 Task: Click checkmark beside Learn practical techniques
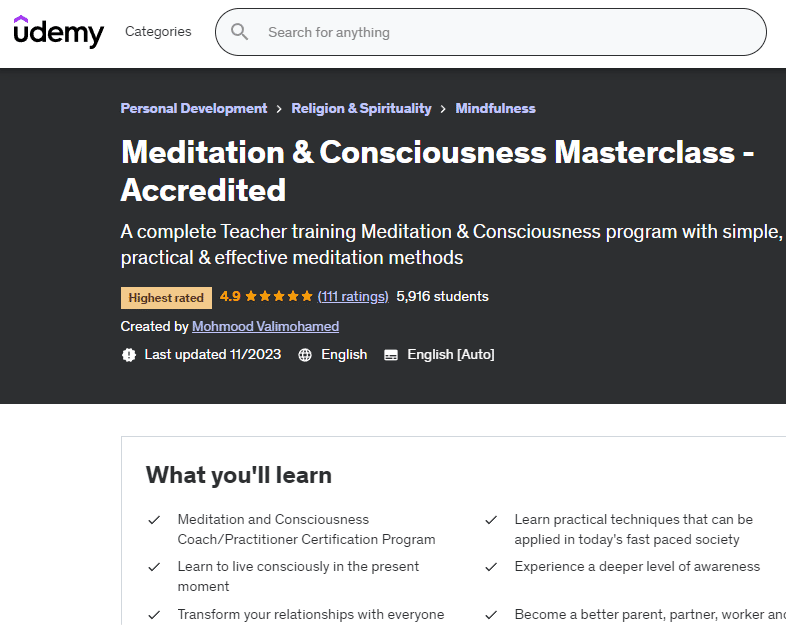[x=491, y=520]
